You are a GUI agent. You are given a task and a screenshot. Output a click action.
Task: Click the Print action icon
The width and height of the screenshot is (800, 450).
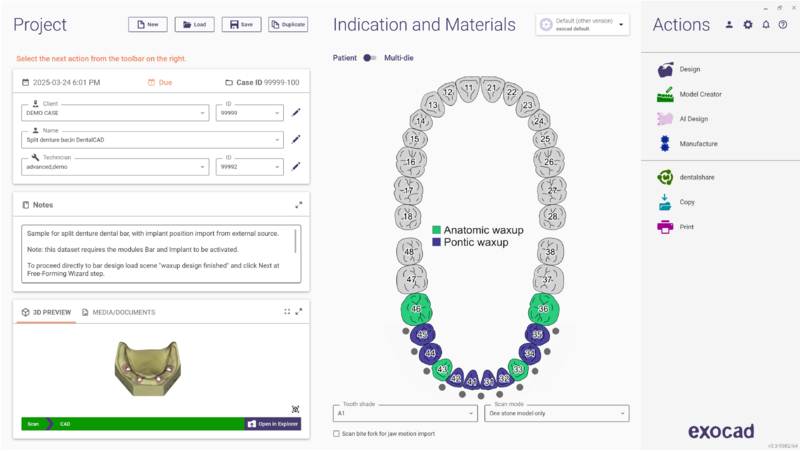(x=665, y=227)
